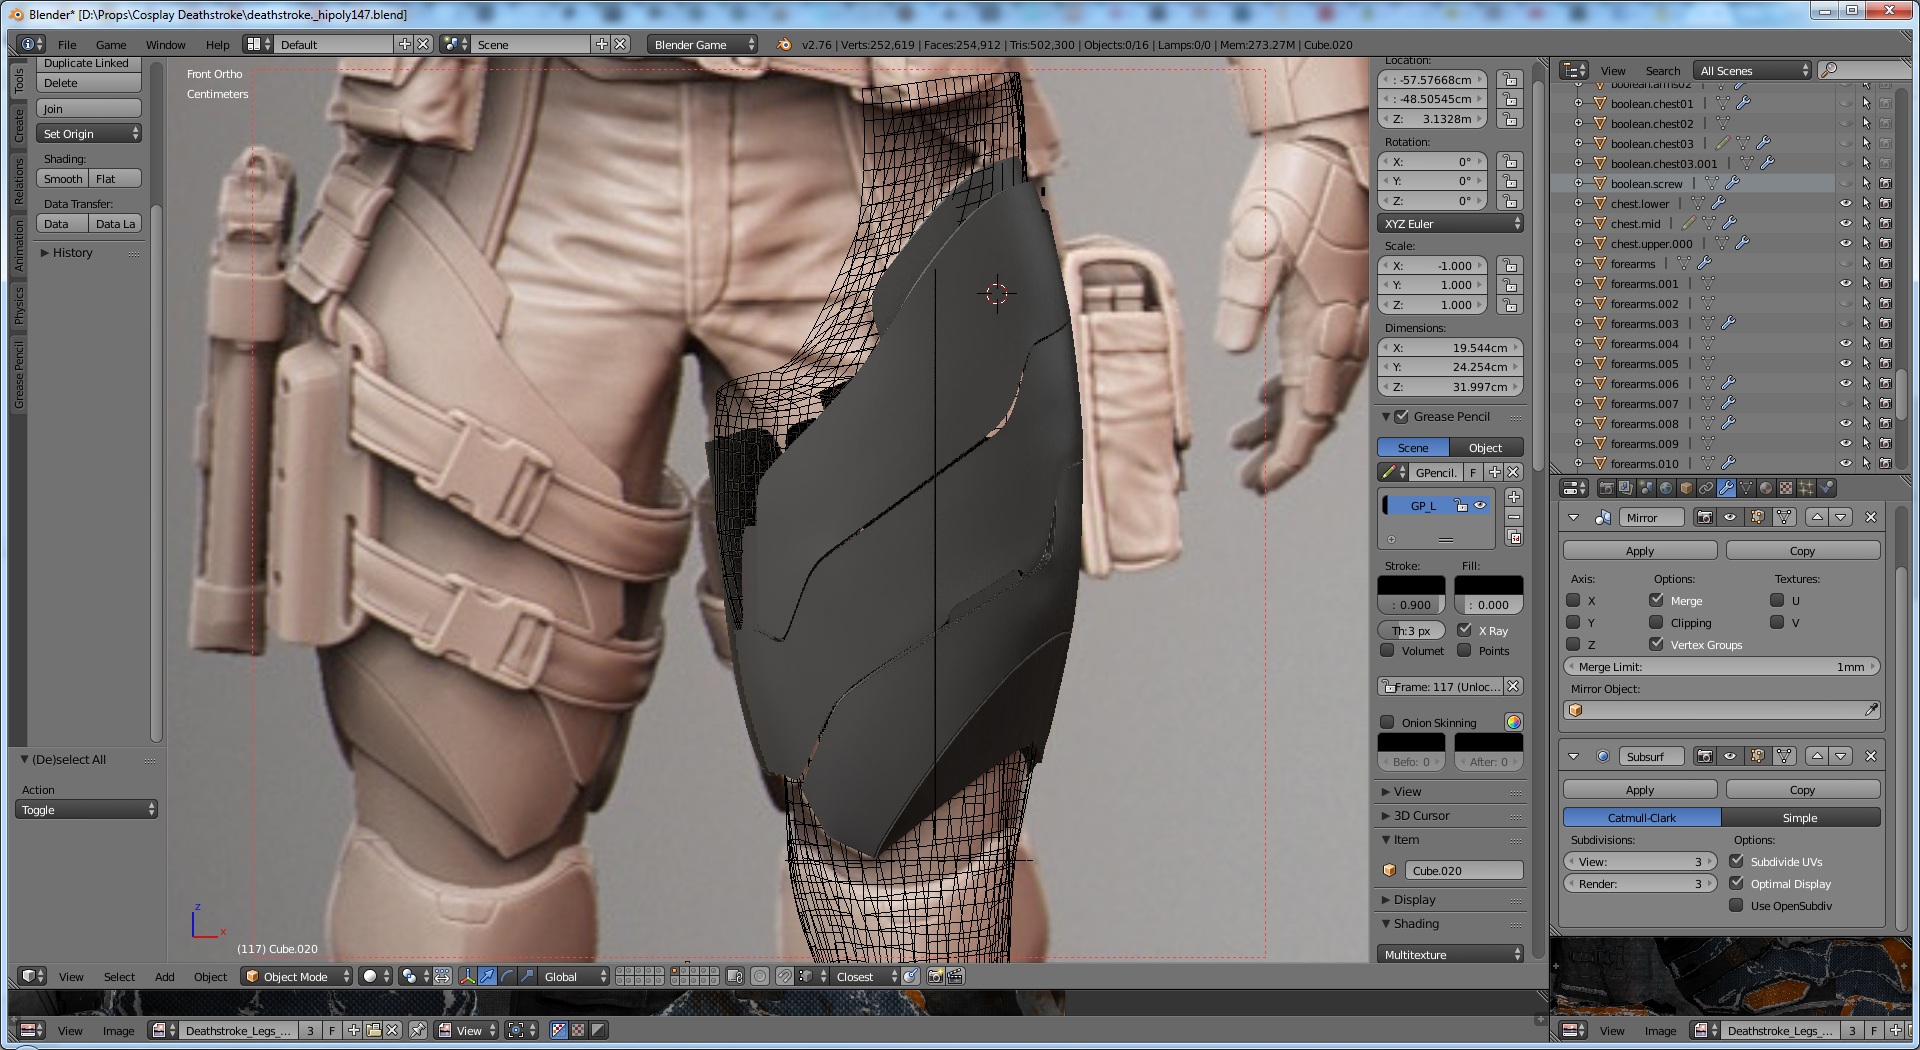The width and height of the screenshot is (1920, 1050).
Task: Move the Subsurf modifier up in stack
Action: pyautogui.click(x=1817, y=756)
